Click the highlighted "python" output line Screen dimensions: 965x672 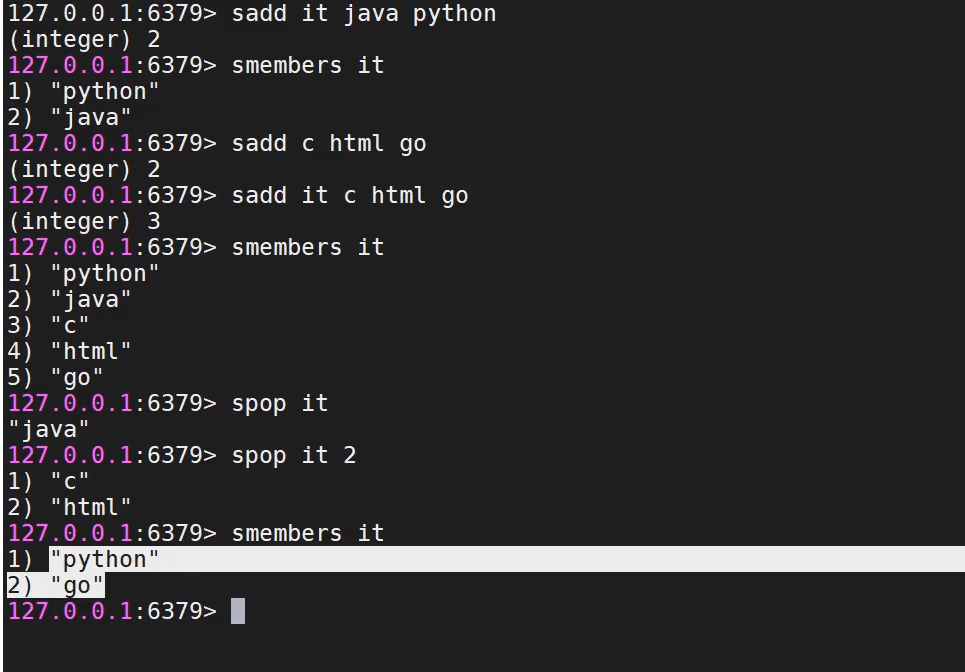(x=104, y=559)
